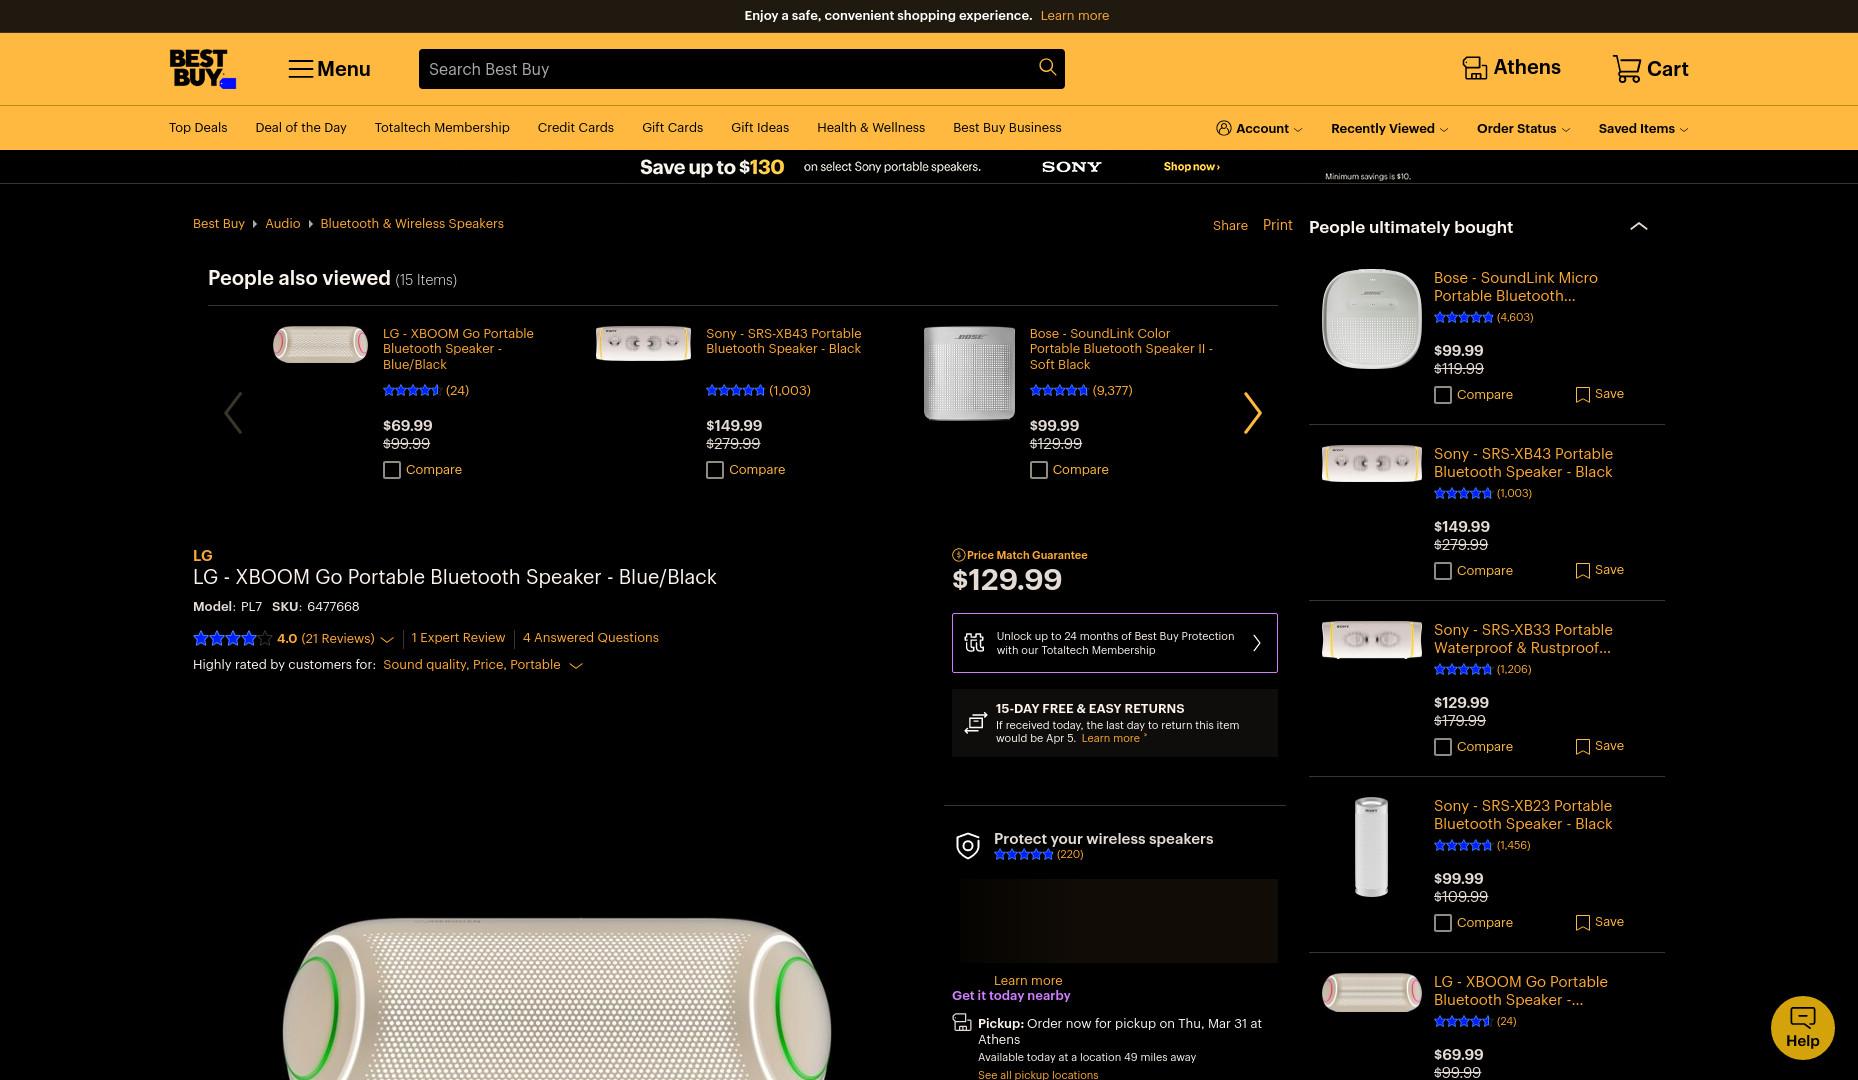Expand the 21 Reviews rating breakdown chevron
This screenshot has width=1858, height=1080.
pyautogui.click(x=387, y=639)
